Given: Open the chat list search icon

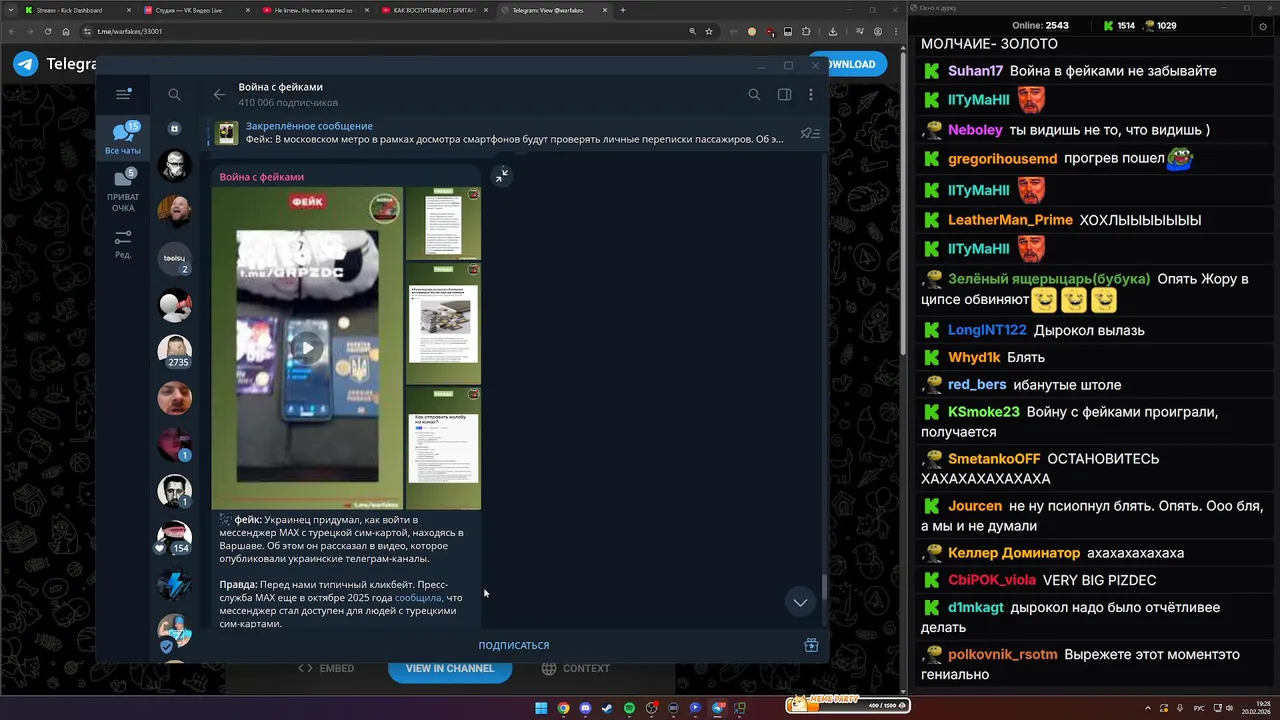Looking at the screenshot, I should pos(174,94).
